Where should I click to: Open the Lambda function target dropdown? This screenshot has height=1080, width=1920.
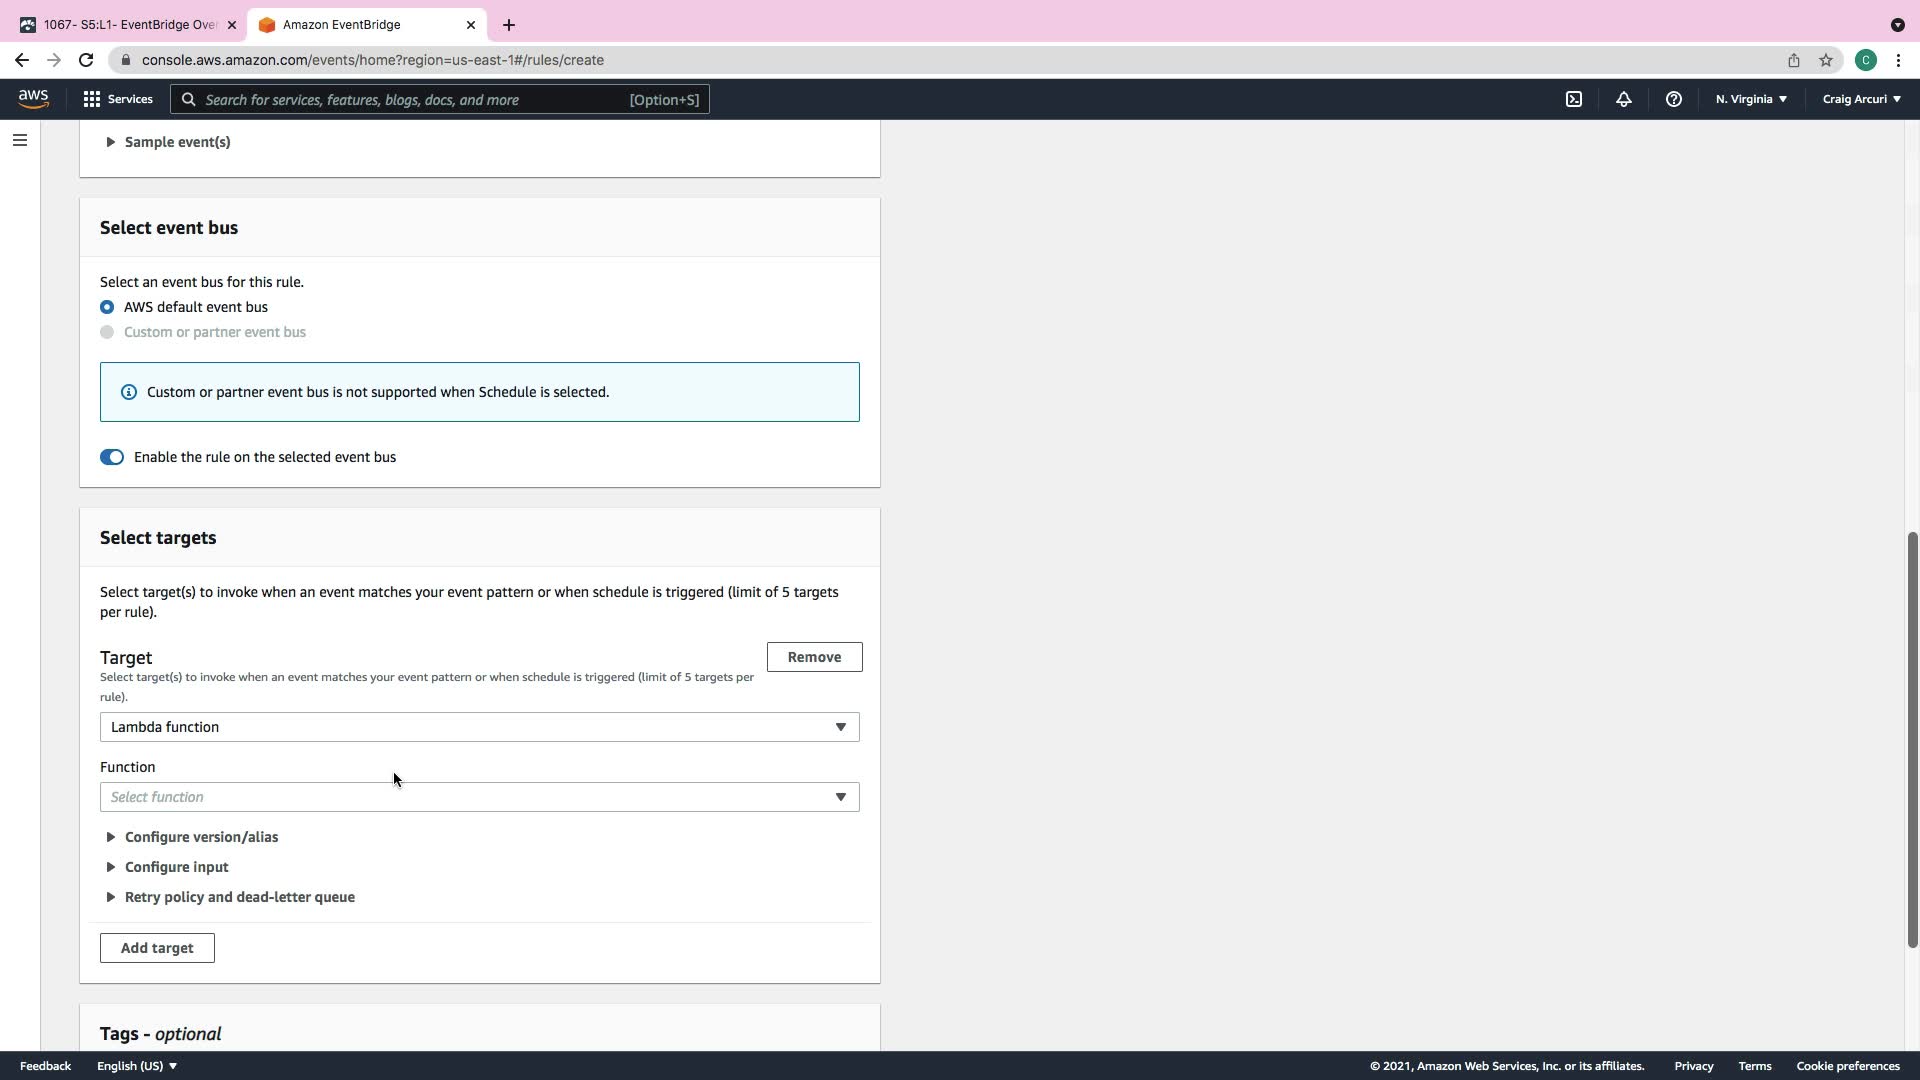pos(479,727)
